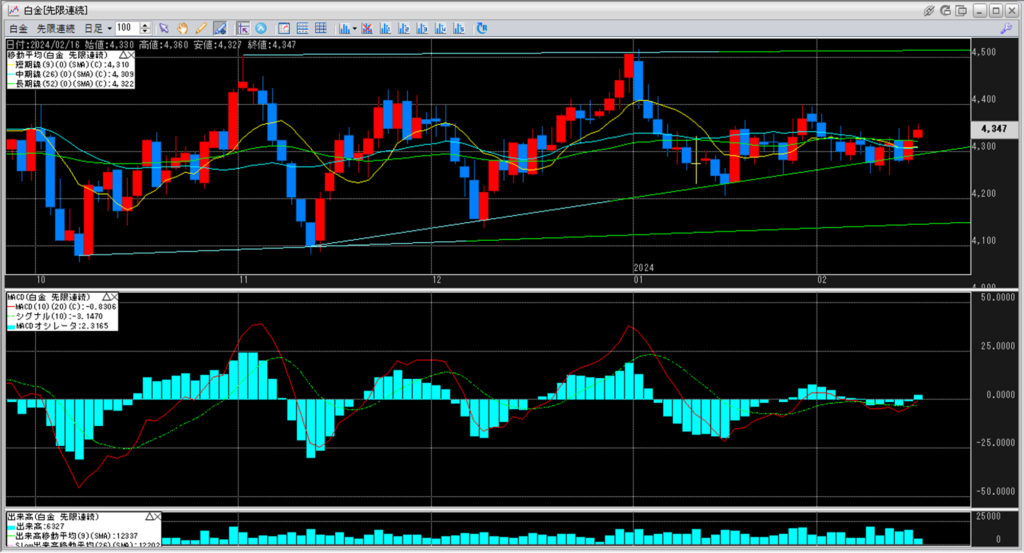Close the 出来高 volume legend
1024x553 pixels.
coord(156,516)
